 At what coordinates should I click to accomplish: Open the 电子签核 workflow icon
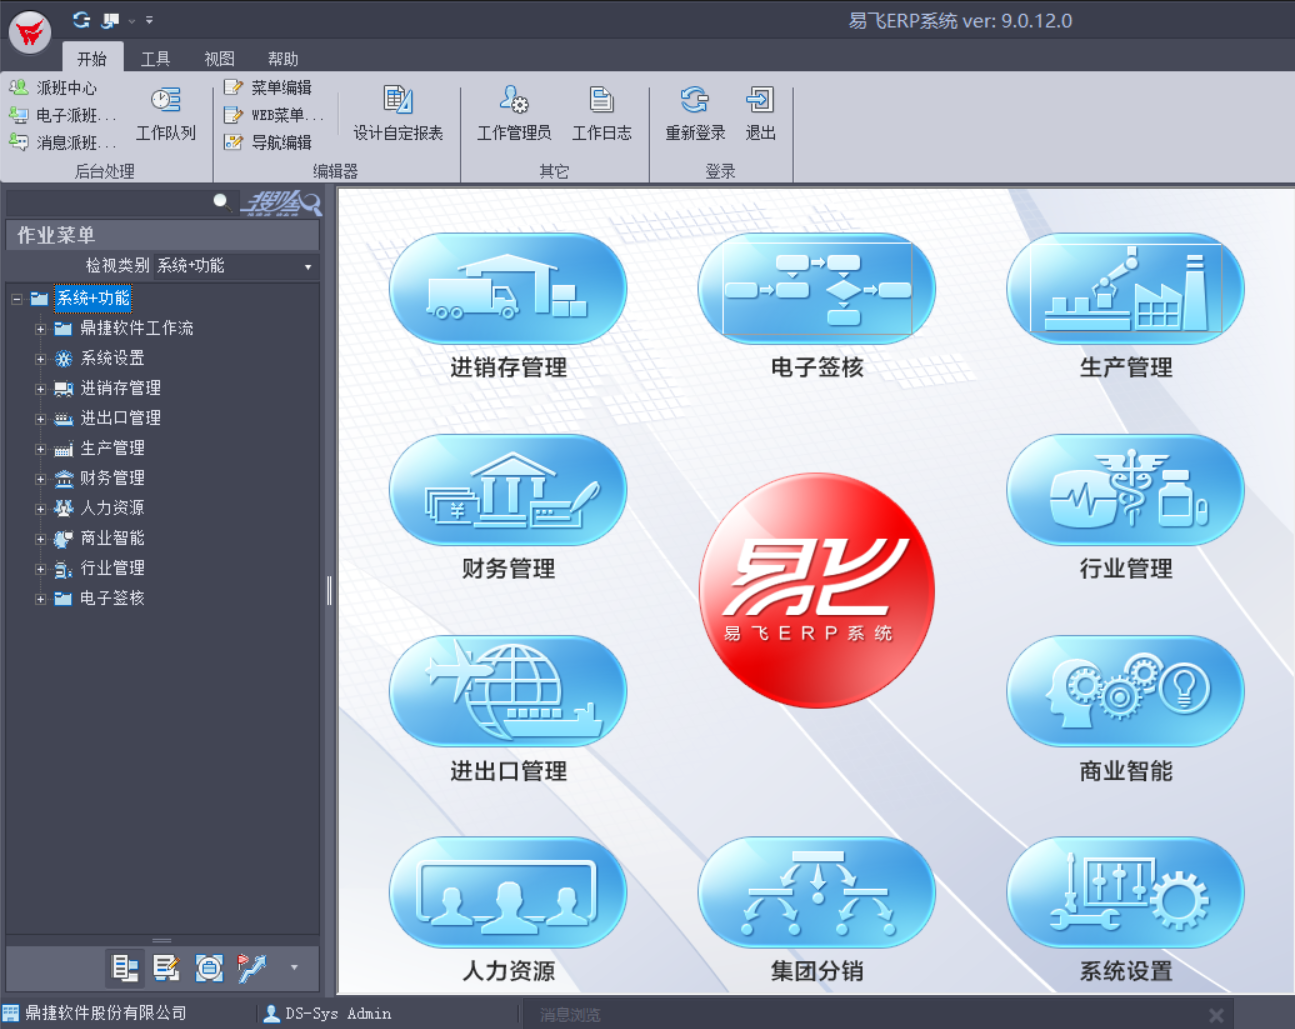pyautogui.click(x=816, y=289)
